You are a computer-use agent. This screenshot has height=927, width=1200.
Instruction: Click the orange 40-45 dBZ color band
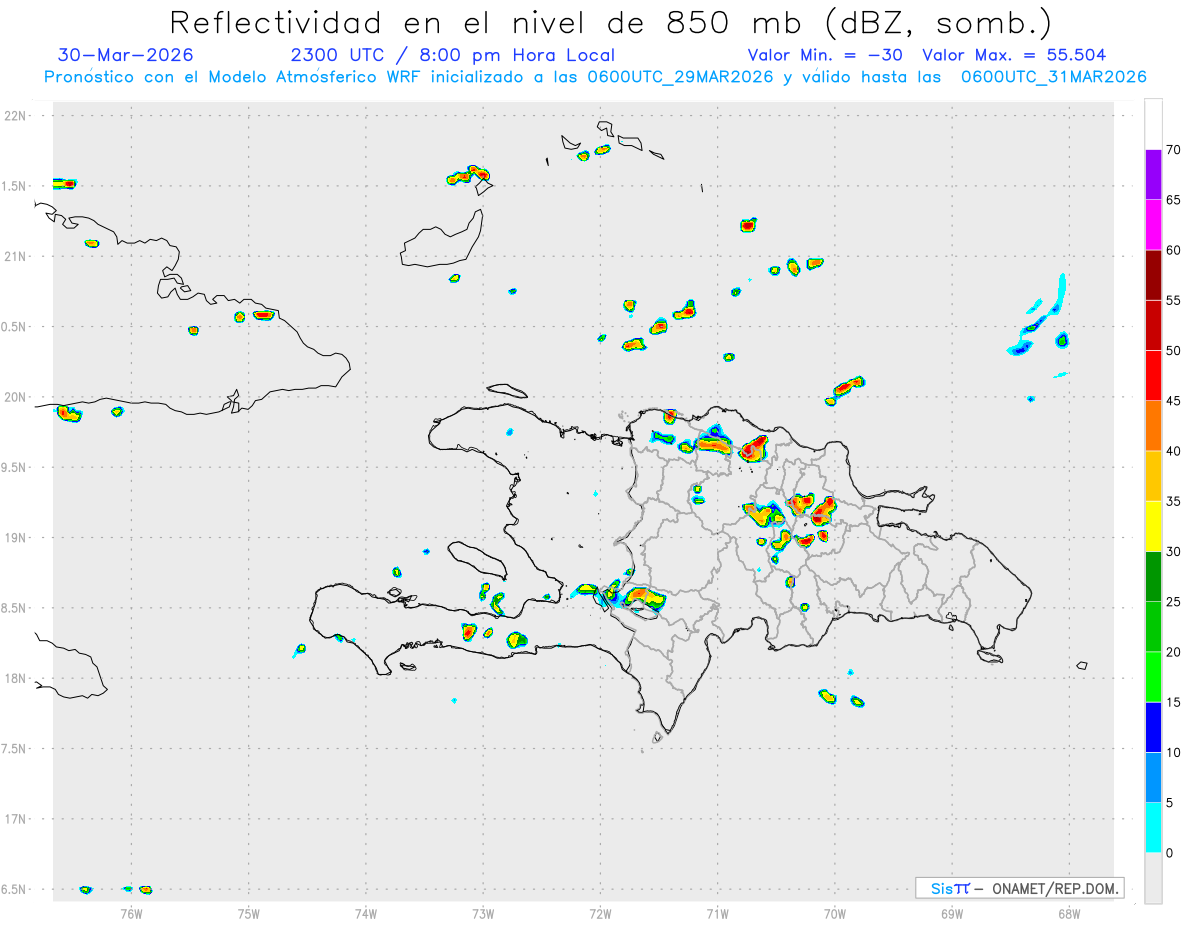[1153, 426]
